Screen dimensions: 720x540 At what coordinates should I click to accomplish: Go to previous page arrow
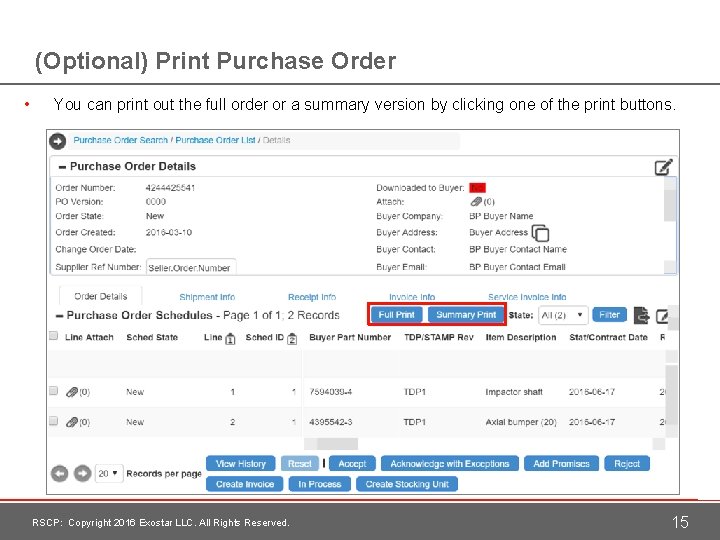point(60,473)
